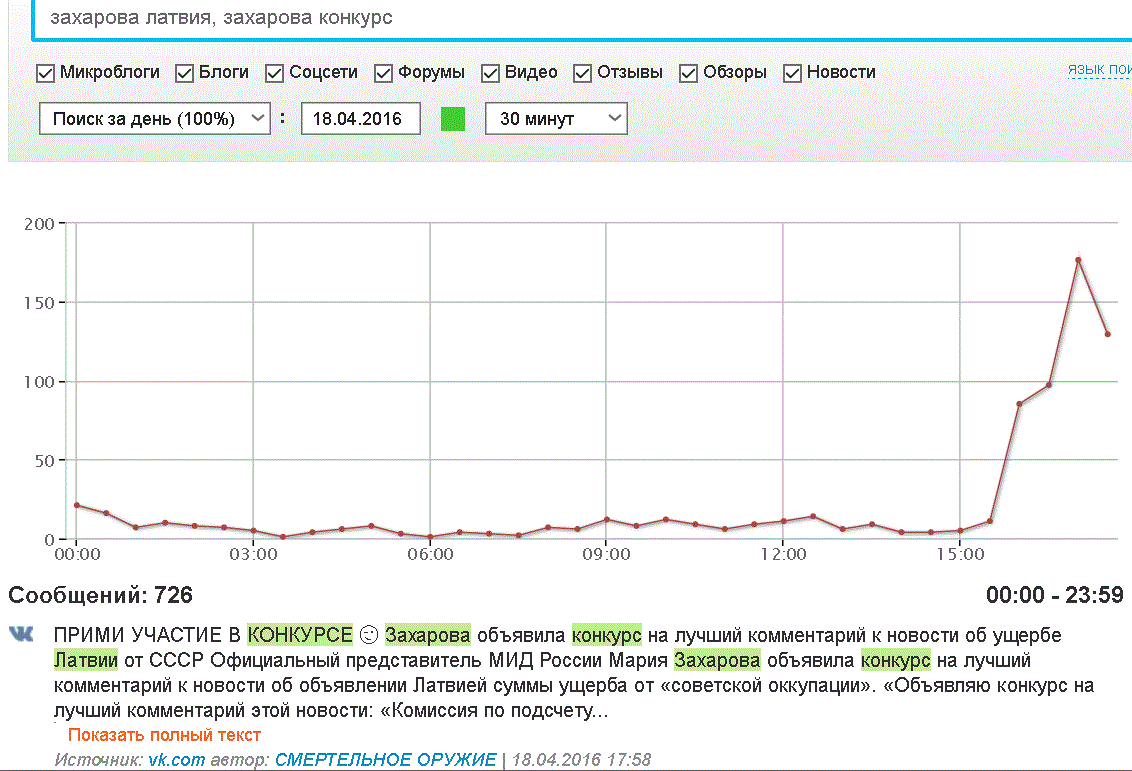Toggle the Видео checkbox
The height and width of the screenshot is (771, 1132).
(490, 73)
